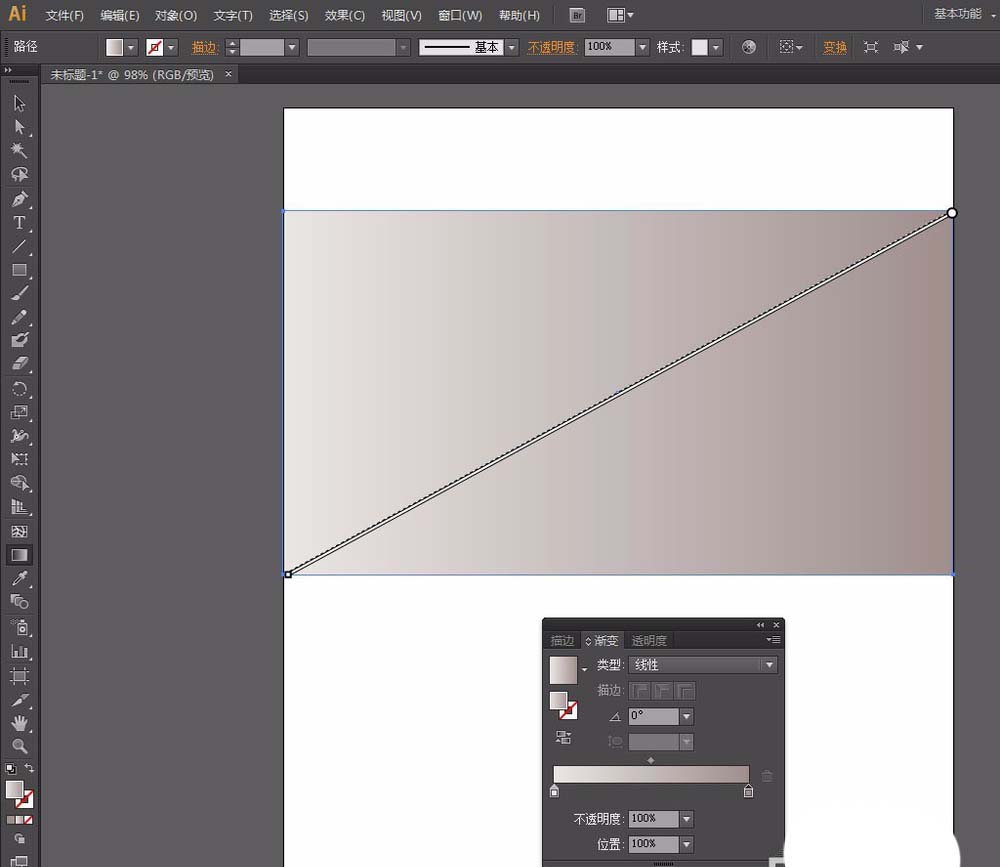Open the 文件(F) menu
Viewport: 1000px width, 867px height.
pos(64,15)
